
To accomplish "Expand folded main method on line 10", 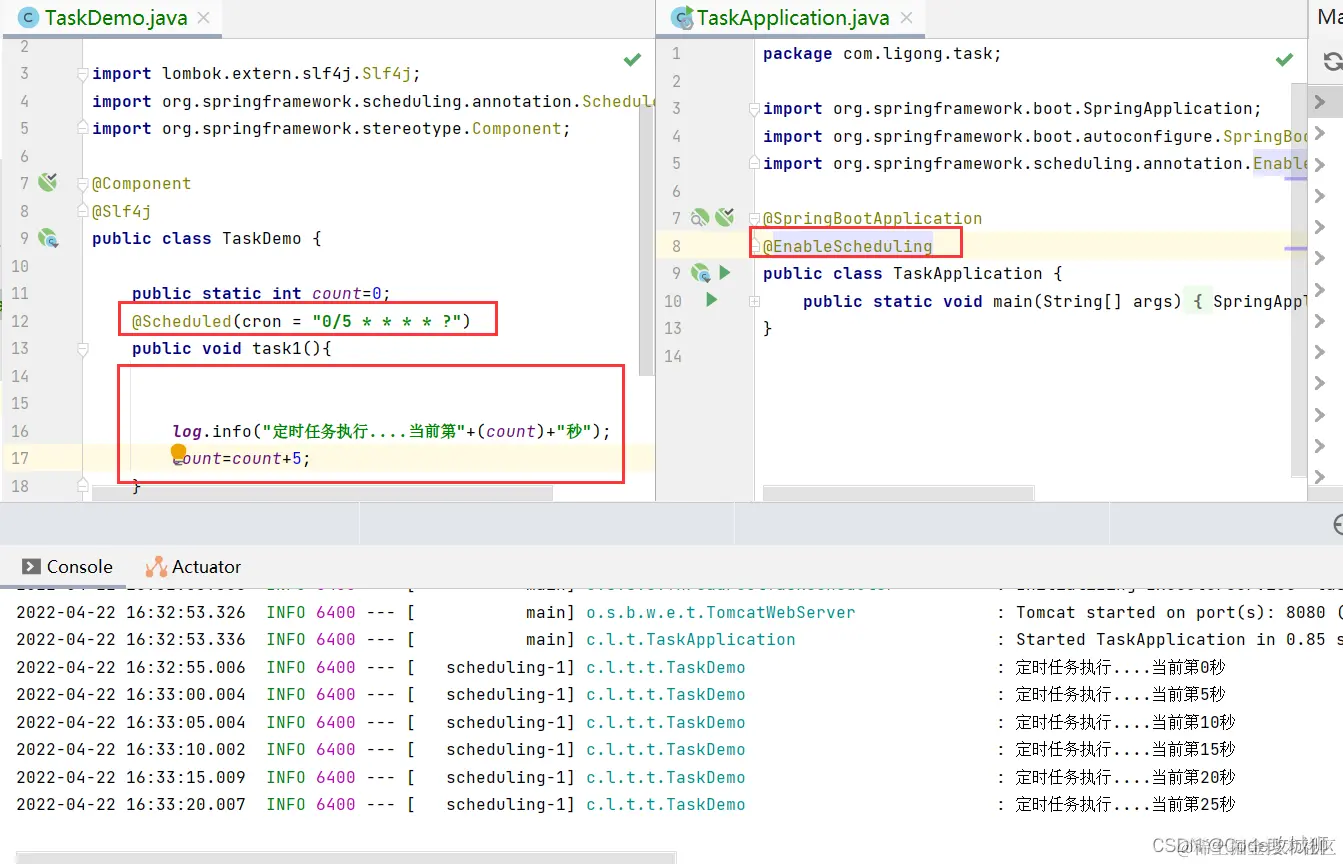I will point(755,301).
